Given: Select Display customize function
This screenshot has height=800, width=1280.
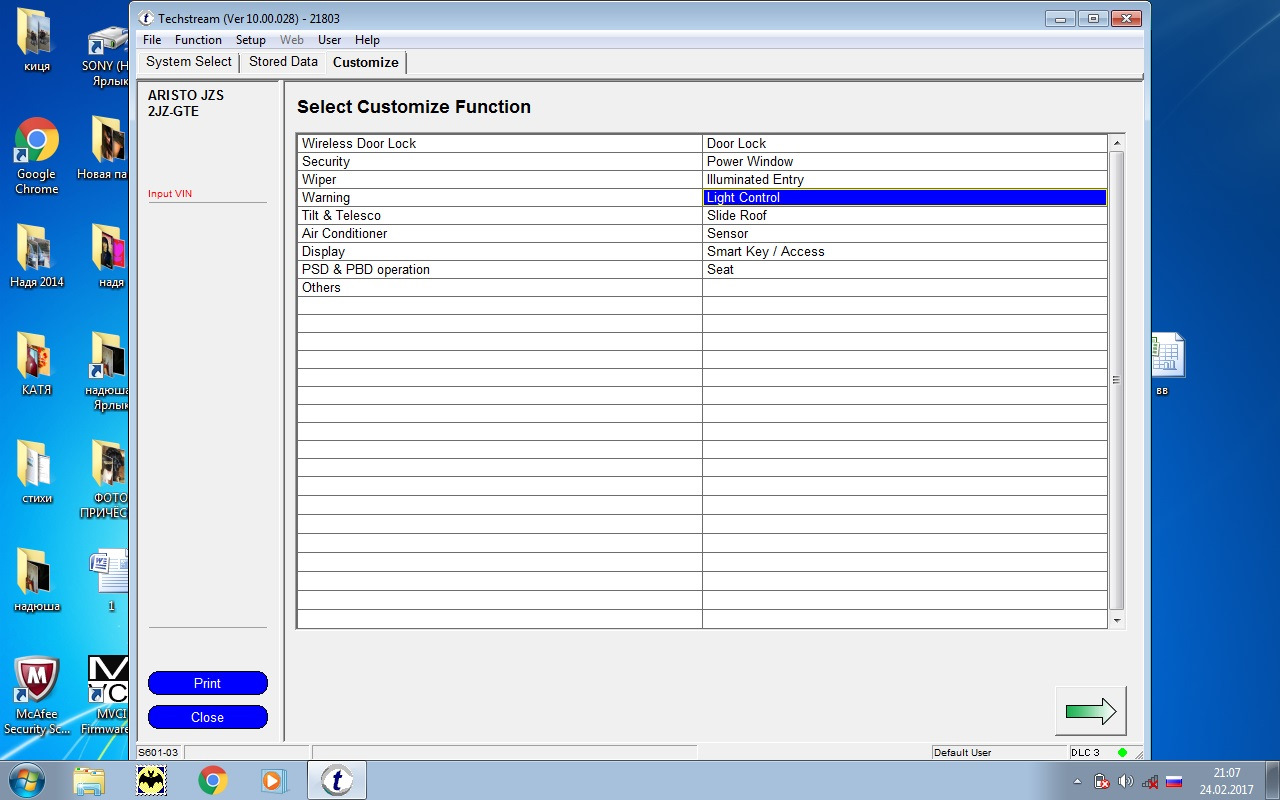Looking at the screenshot, I should (500, 251).
